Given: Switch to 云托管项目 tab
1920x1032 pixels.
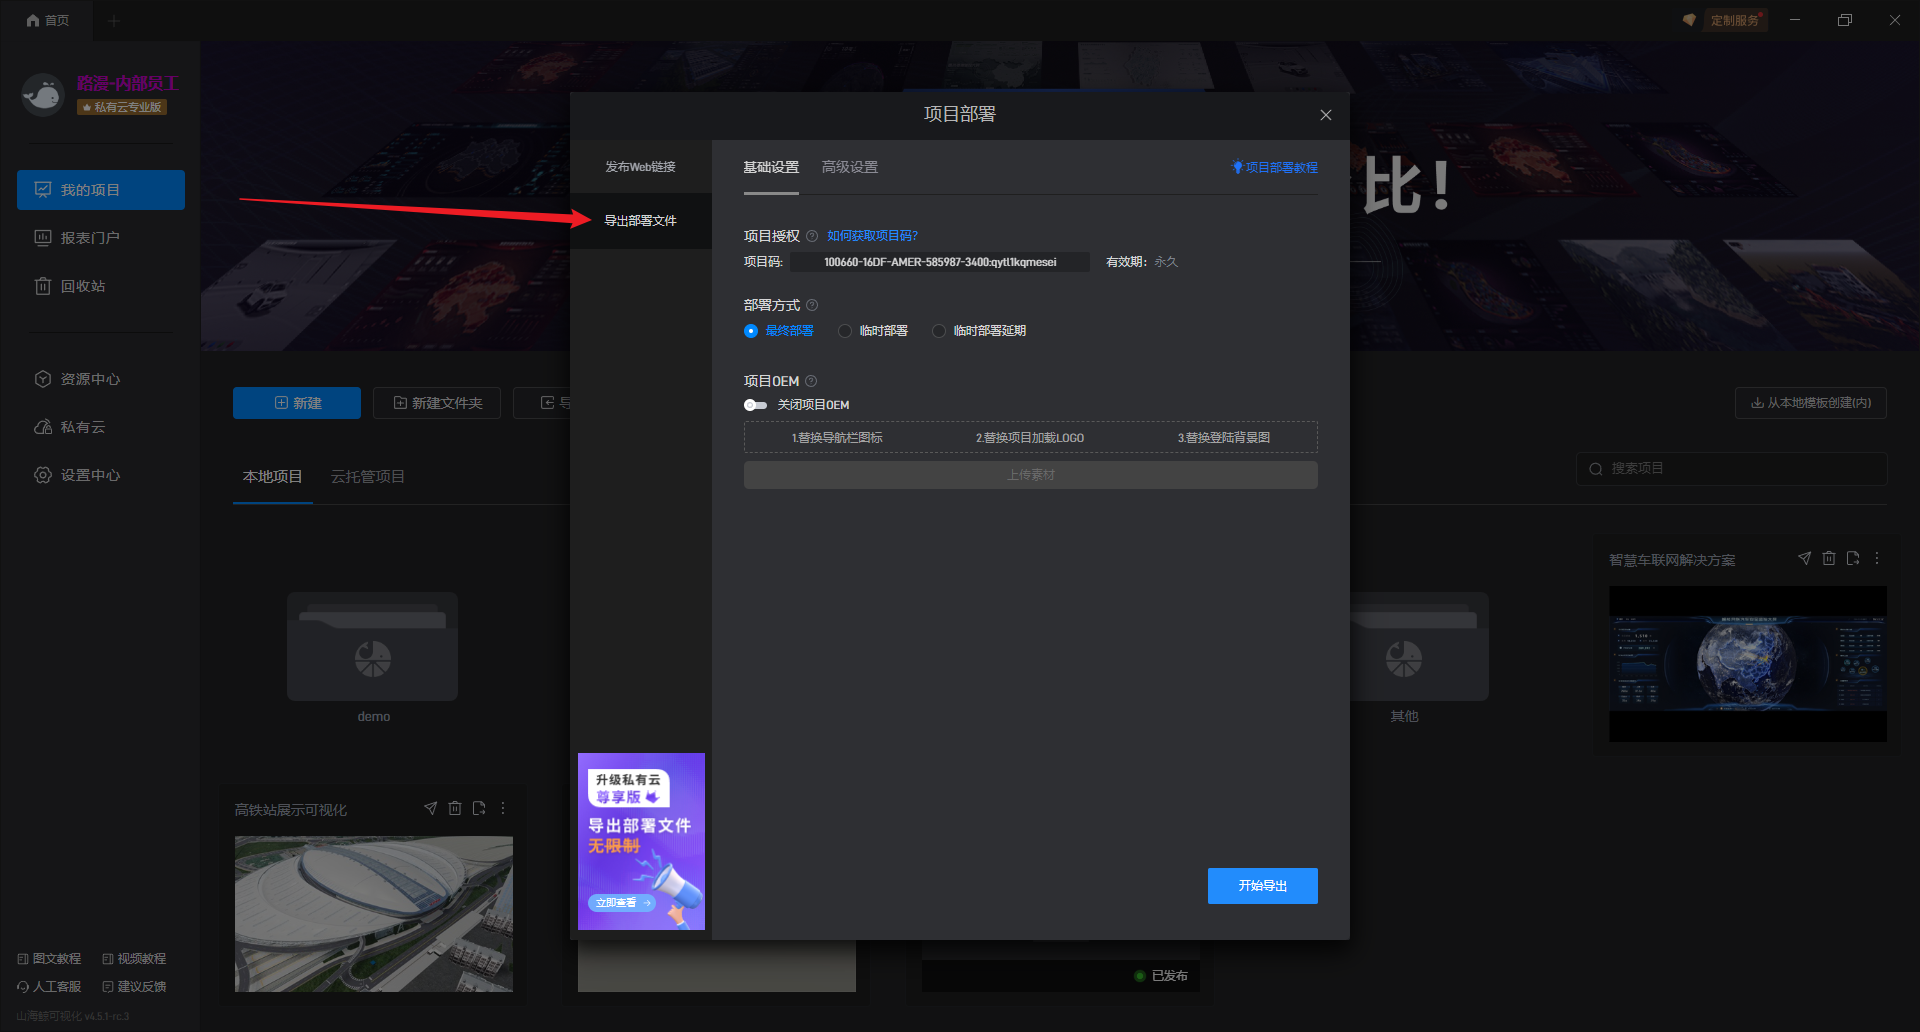Looking at the screenshot, I should coord(368,477).
